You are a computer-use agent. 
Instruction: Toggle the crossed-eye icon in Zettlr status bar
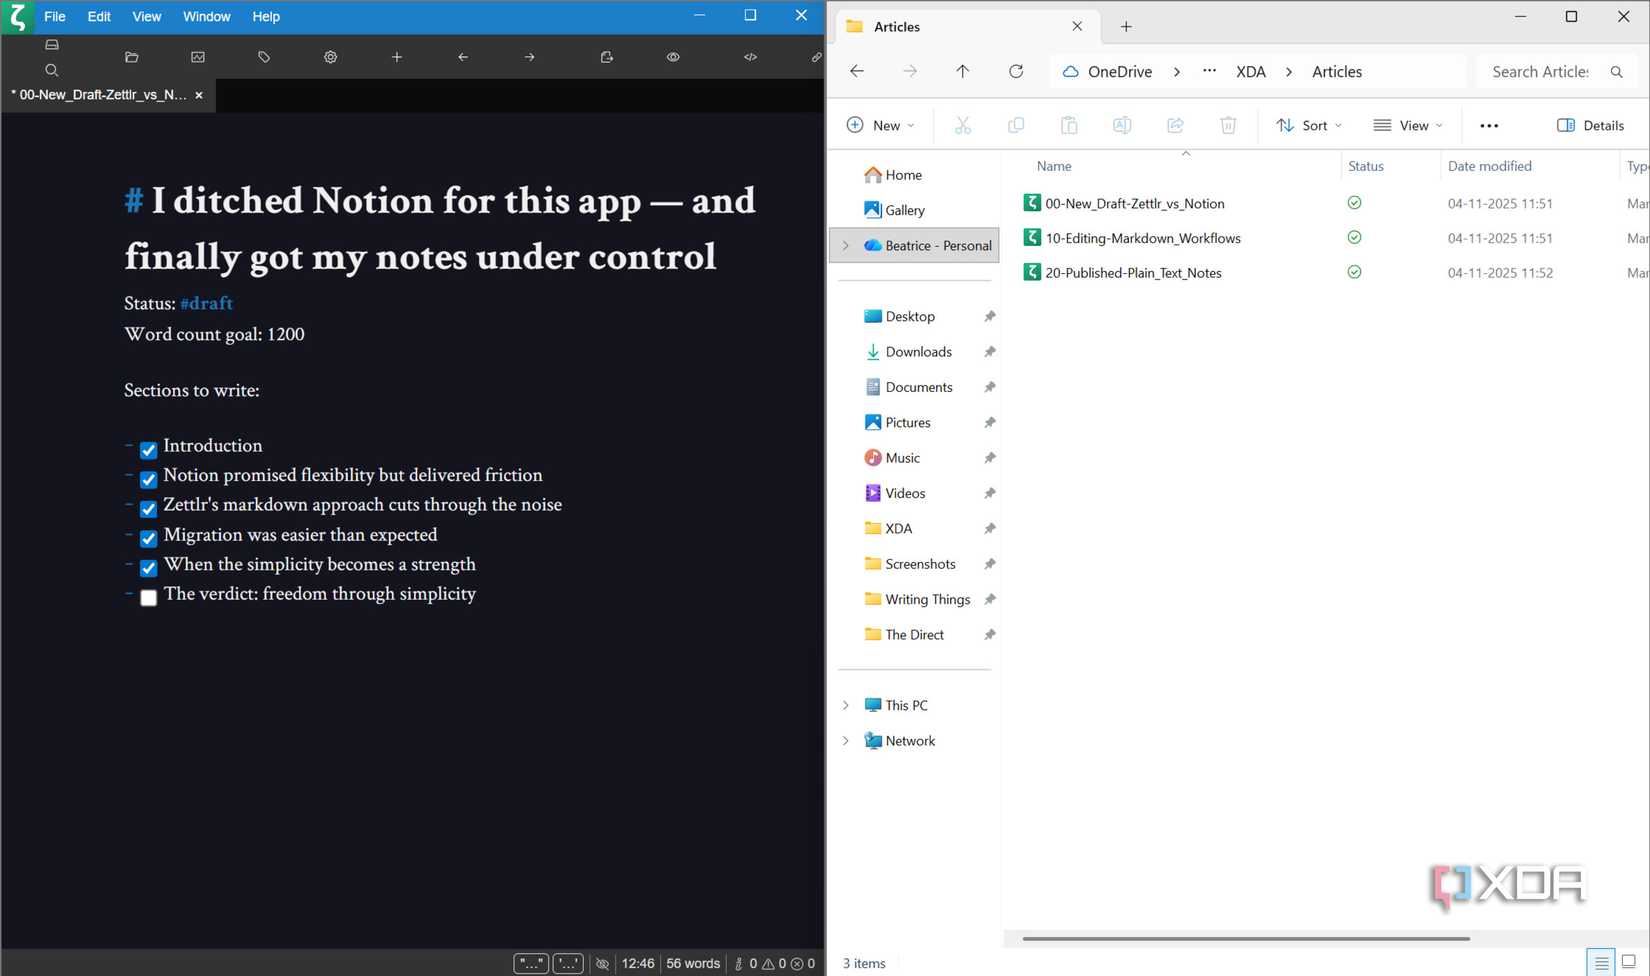pos(602,964)
